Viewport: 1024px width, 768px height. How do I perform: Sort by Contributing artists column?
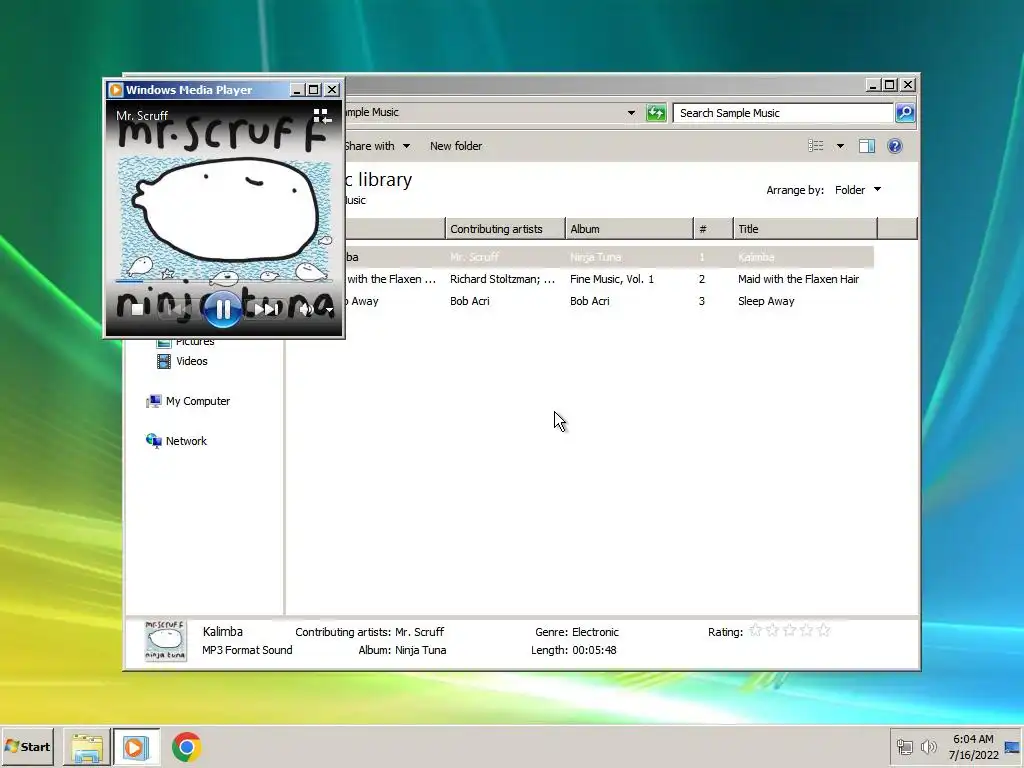click(505, 229)
